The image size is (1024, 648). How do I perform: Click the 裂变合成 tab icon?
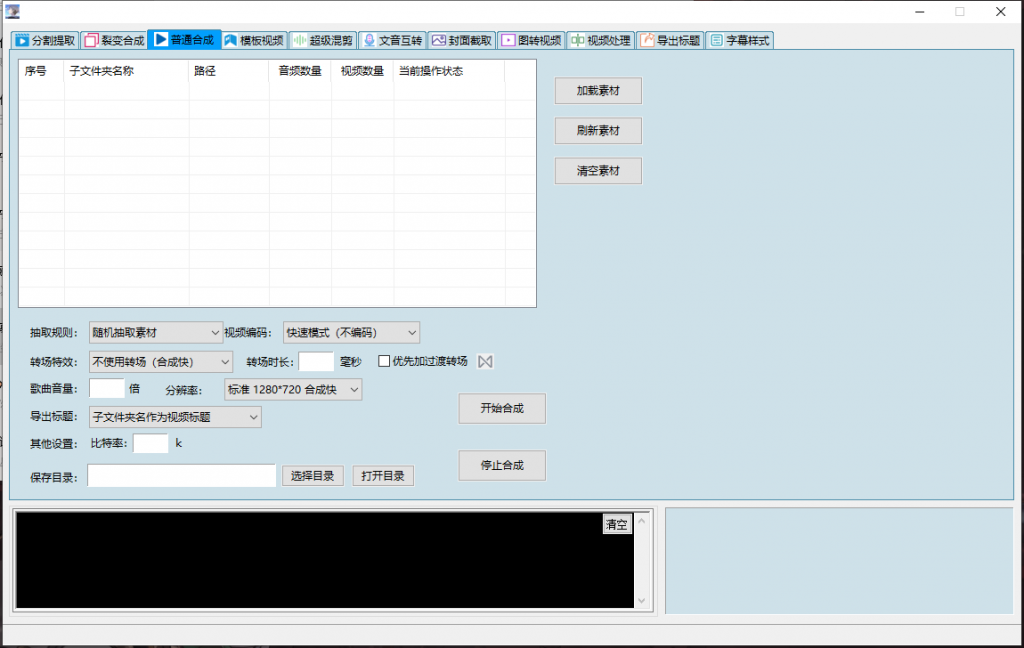click(91, 41)
